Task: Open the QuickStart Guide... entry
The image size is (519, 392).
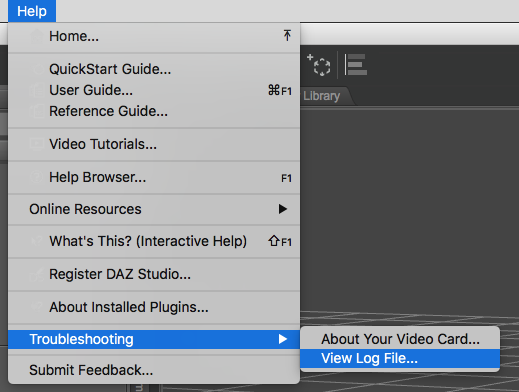Action: pyautogui.click(x=154, y=69)
